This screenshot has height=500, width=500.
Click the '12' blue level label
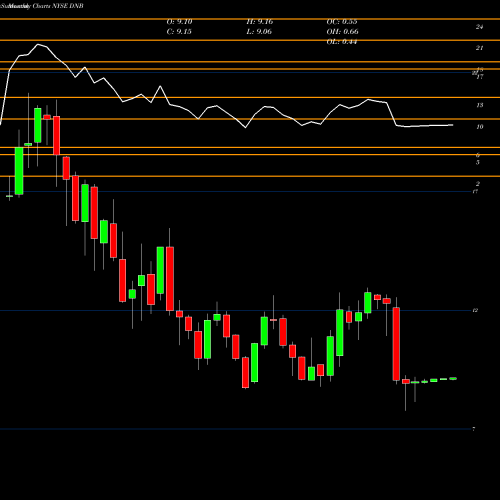tap(475, 310)
